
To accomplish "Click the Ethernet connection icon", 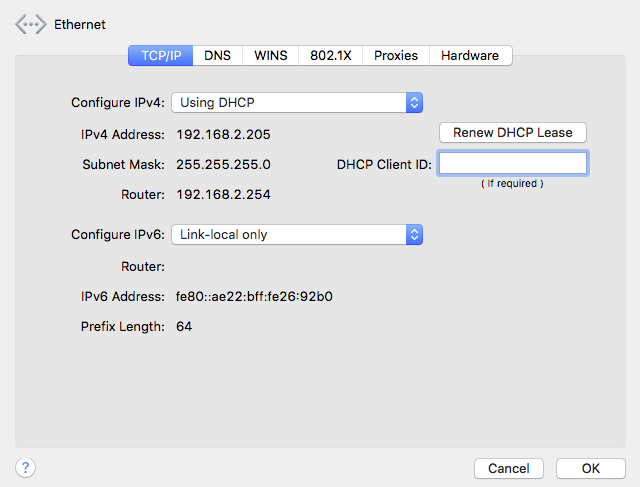I will point(31,24).
